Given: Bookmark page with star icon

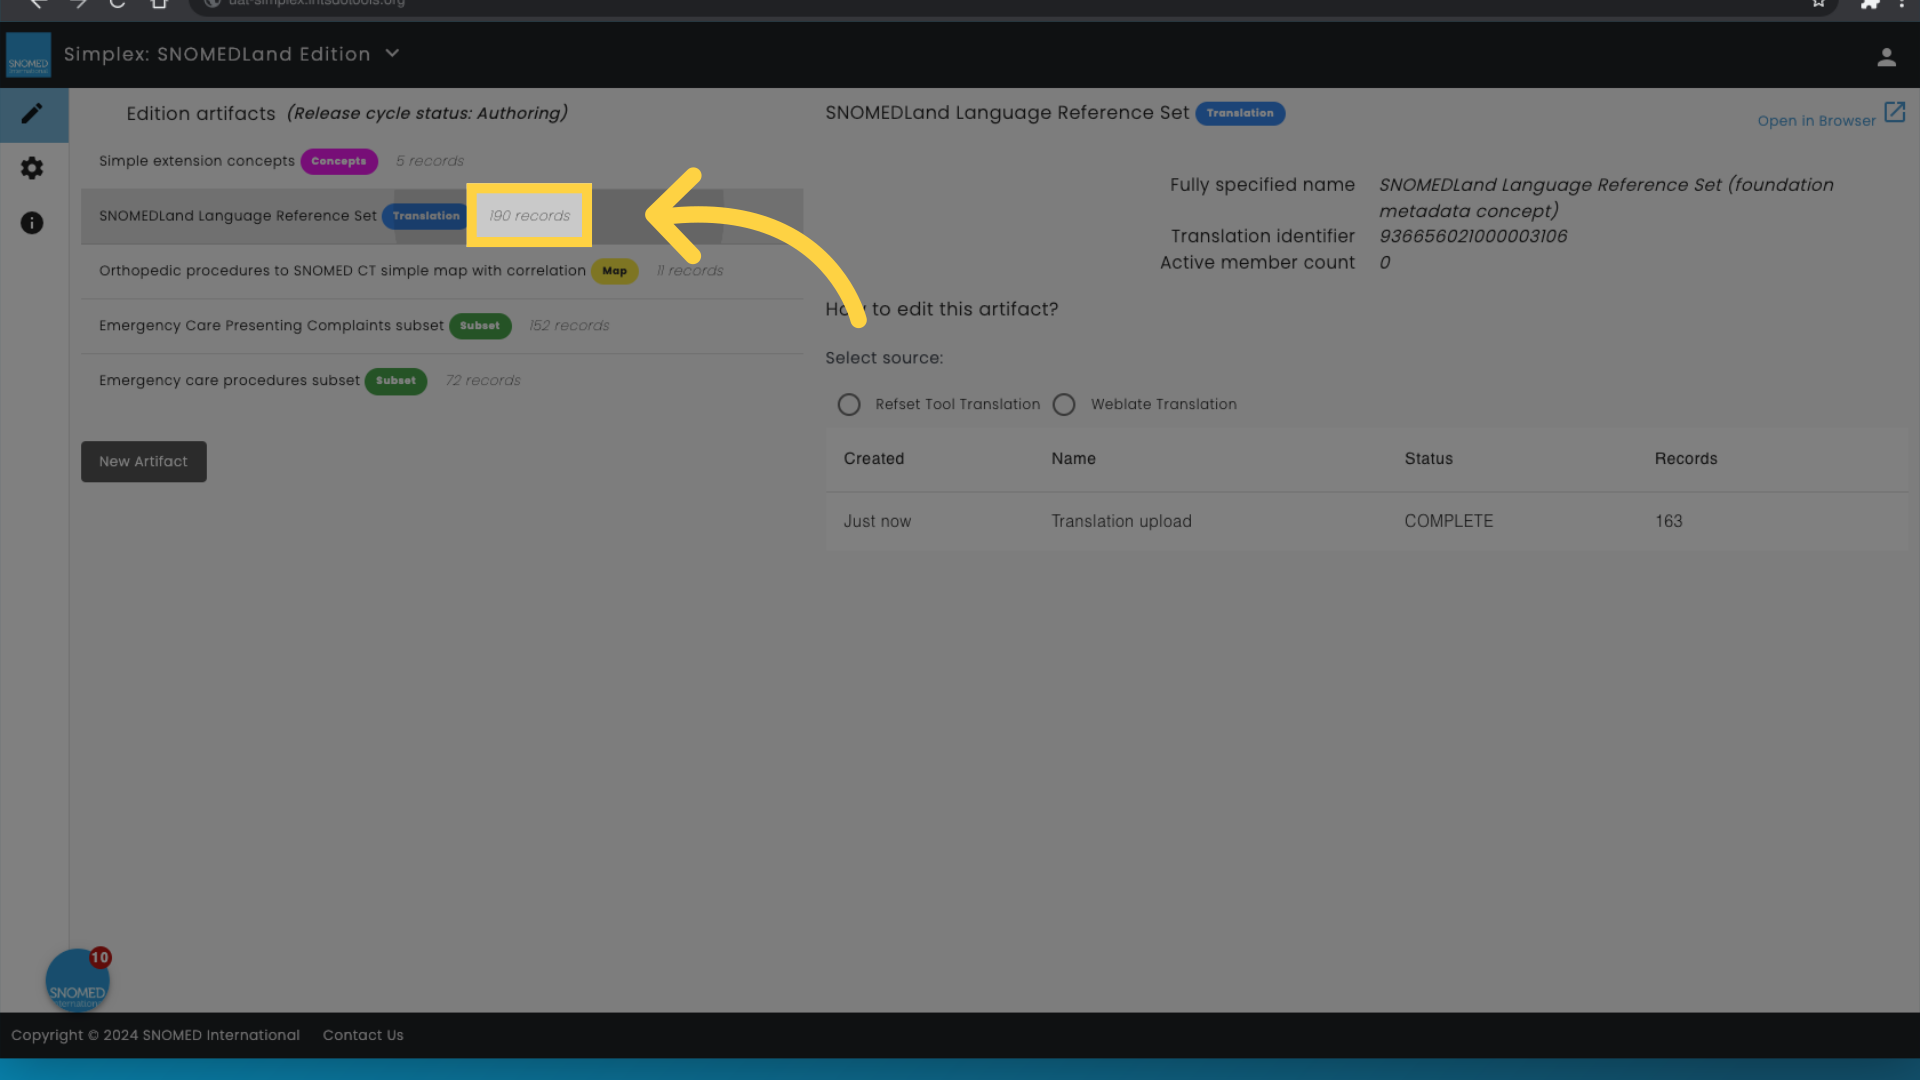Looking at the screenshot, I should pos(1818,4).
